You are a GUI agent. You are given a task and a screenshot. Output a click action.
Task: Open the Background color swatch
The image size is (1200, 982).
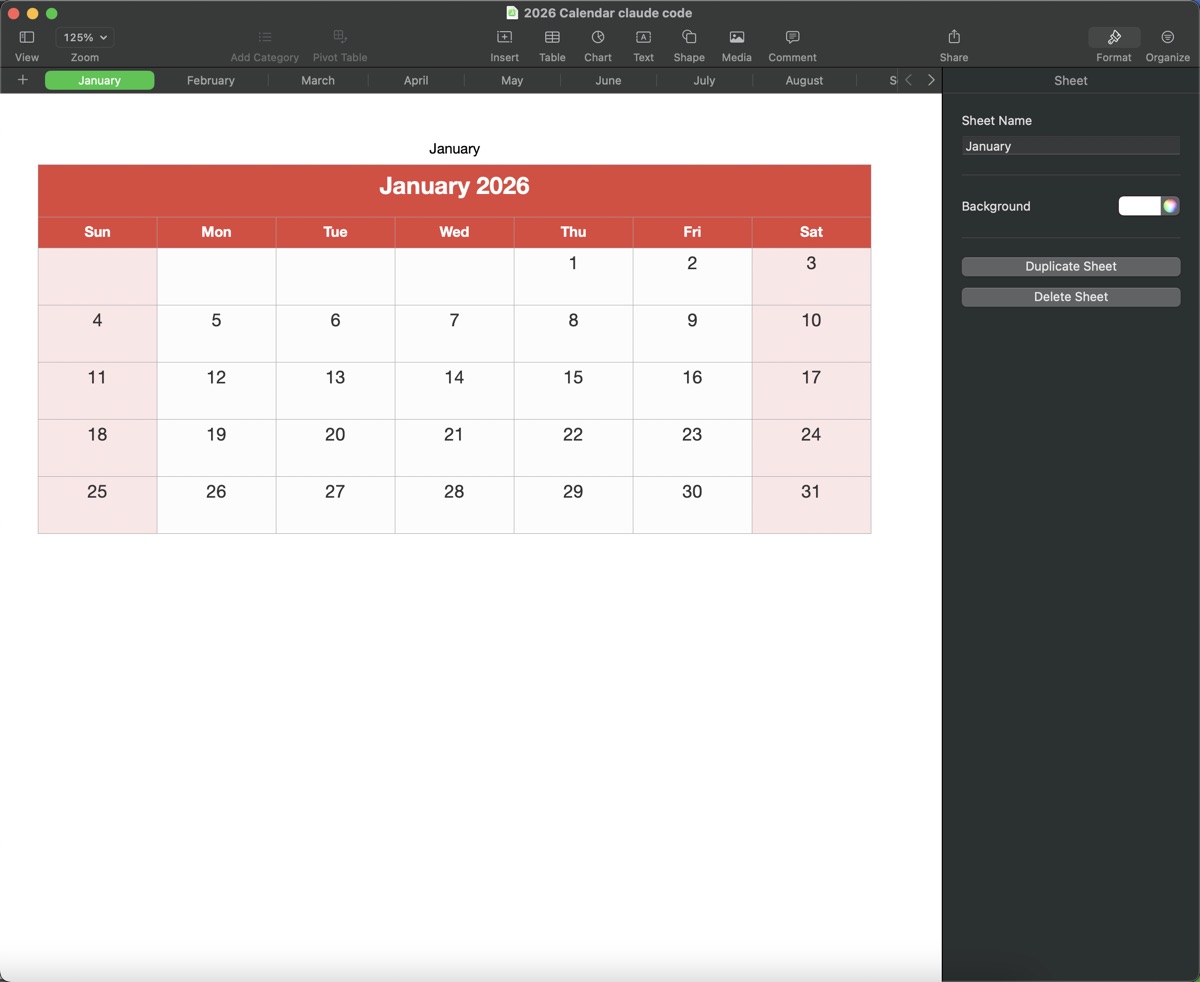[x=1139, y=206]
